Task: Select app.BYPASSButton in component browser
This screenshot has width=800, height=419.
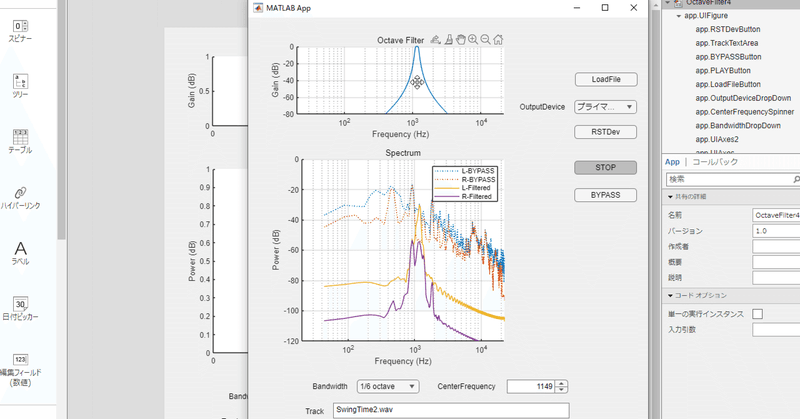Action: 728,57
